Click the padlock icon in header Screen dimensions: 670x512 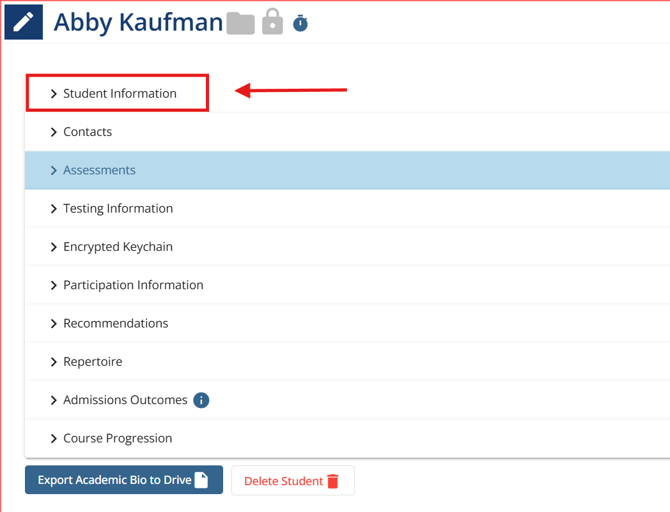pos(272,22)
